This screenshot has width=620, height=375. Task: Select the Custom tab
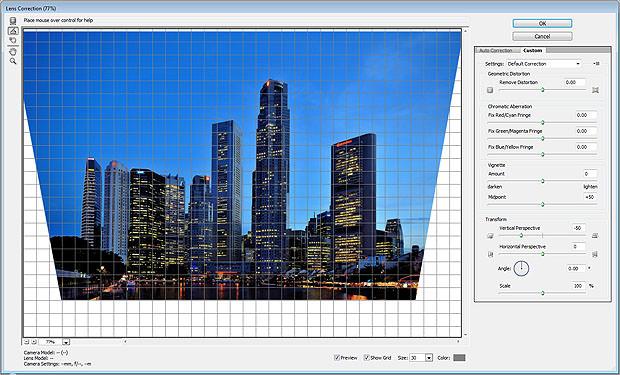pyautogui.click(x=532, y=50)
